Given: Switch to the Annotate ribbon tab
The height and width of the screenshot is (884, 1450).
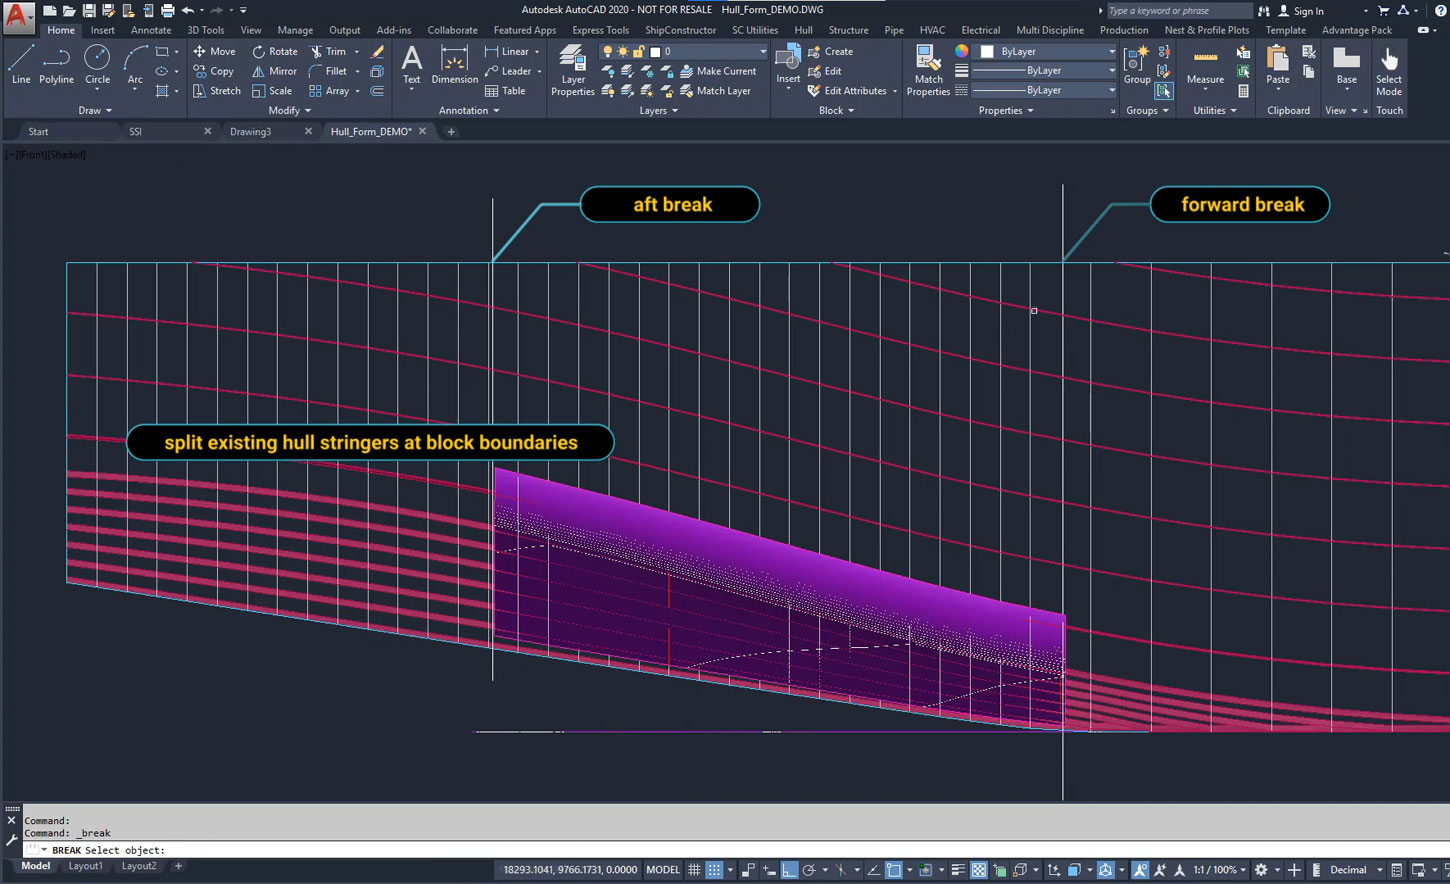Looking at the screenshot, I should pyautogui.click(x=150, y=30).
